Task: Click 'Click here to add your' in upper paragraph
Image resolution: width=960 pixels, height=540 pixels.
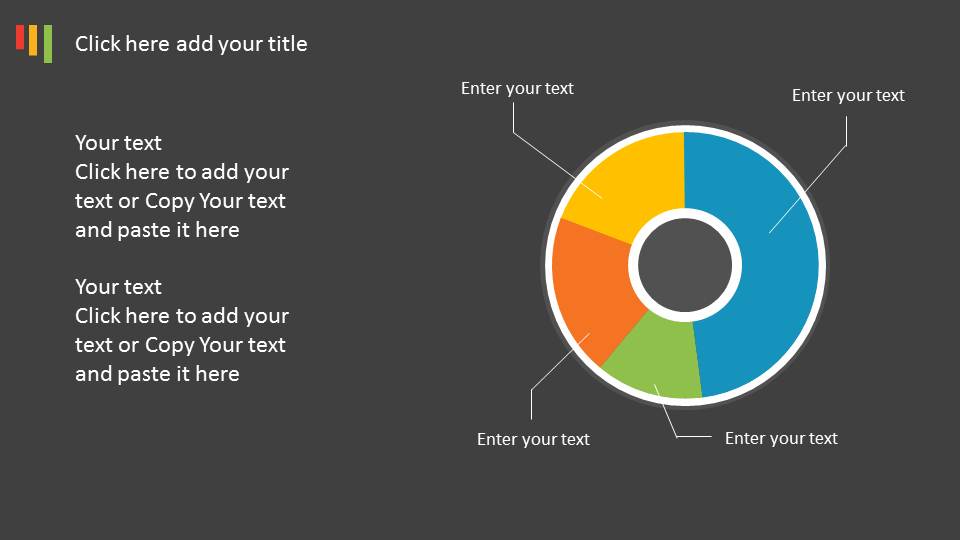Action: tap(182, 172)
